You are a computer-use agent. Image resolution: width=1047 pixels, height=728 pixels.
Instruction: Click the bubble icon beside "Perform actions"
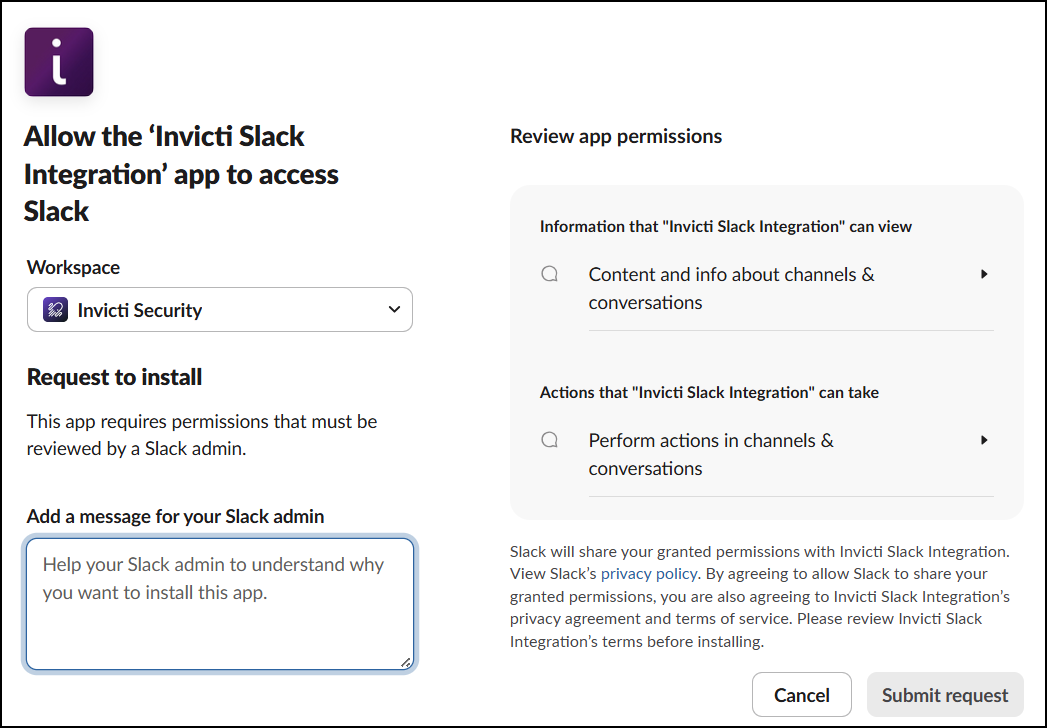point(550,440)
